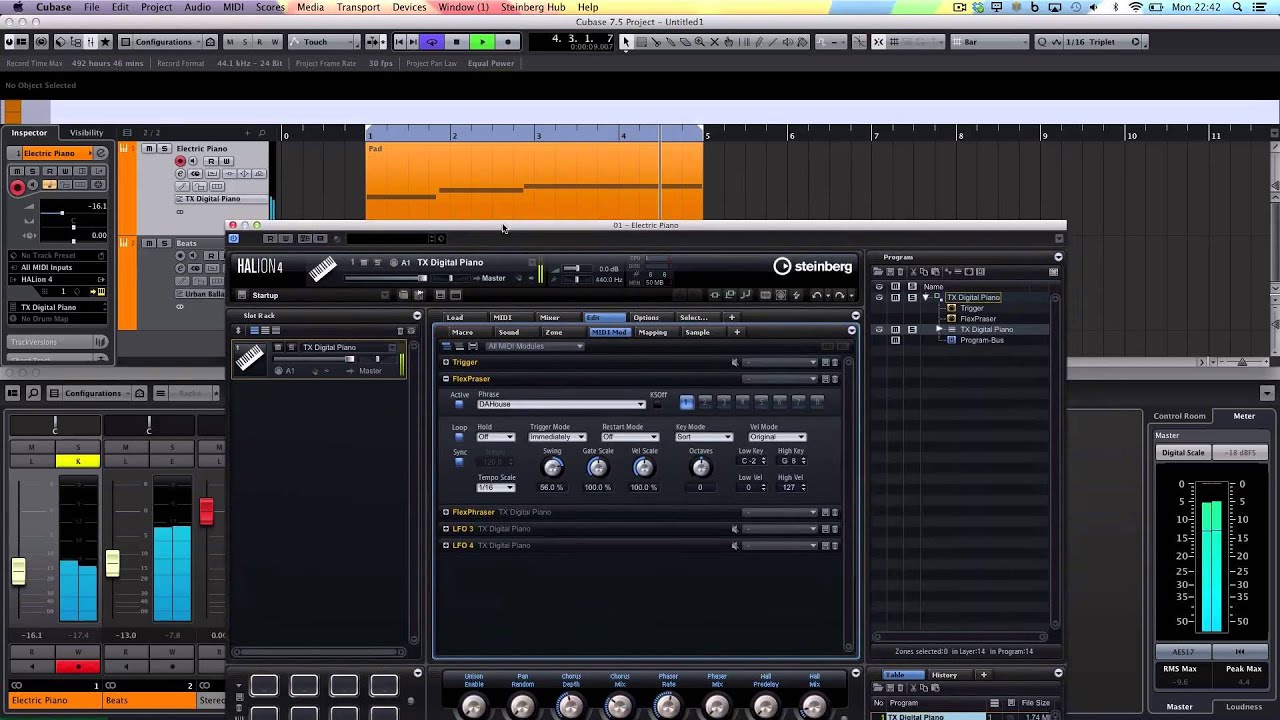Toggle the KSOff switch
Viewport: 1280px width, 720px height.
pyautogui.click(x=657, y=404)
